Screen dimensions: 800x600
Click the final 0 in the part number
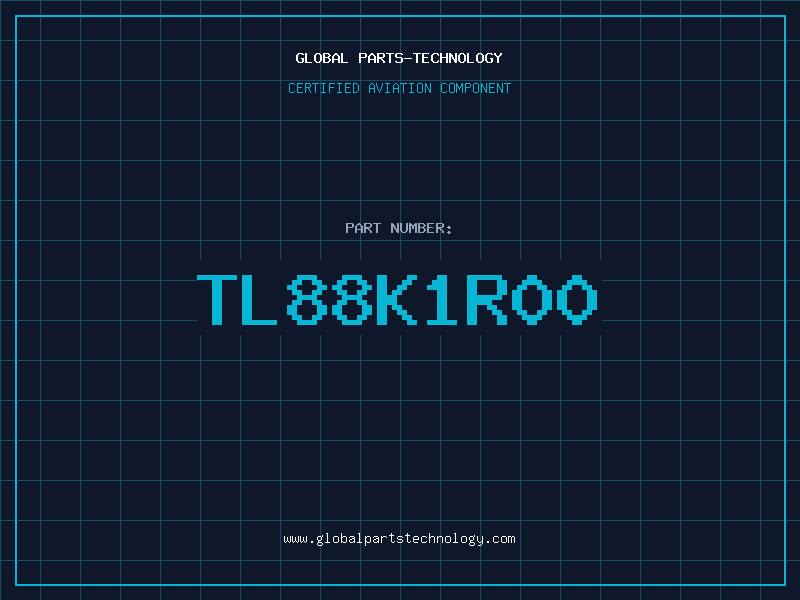[x=577, y=299]
